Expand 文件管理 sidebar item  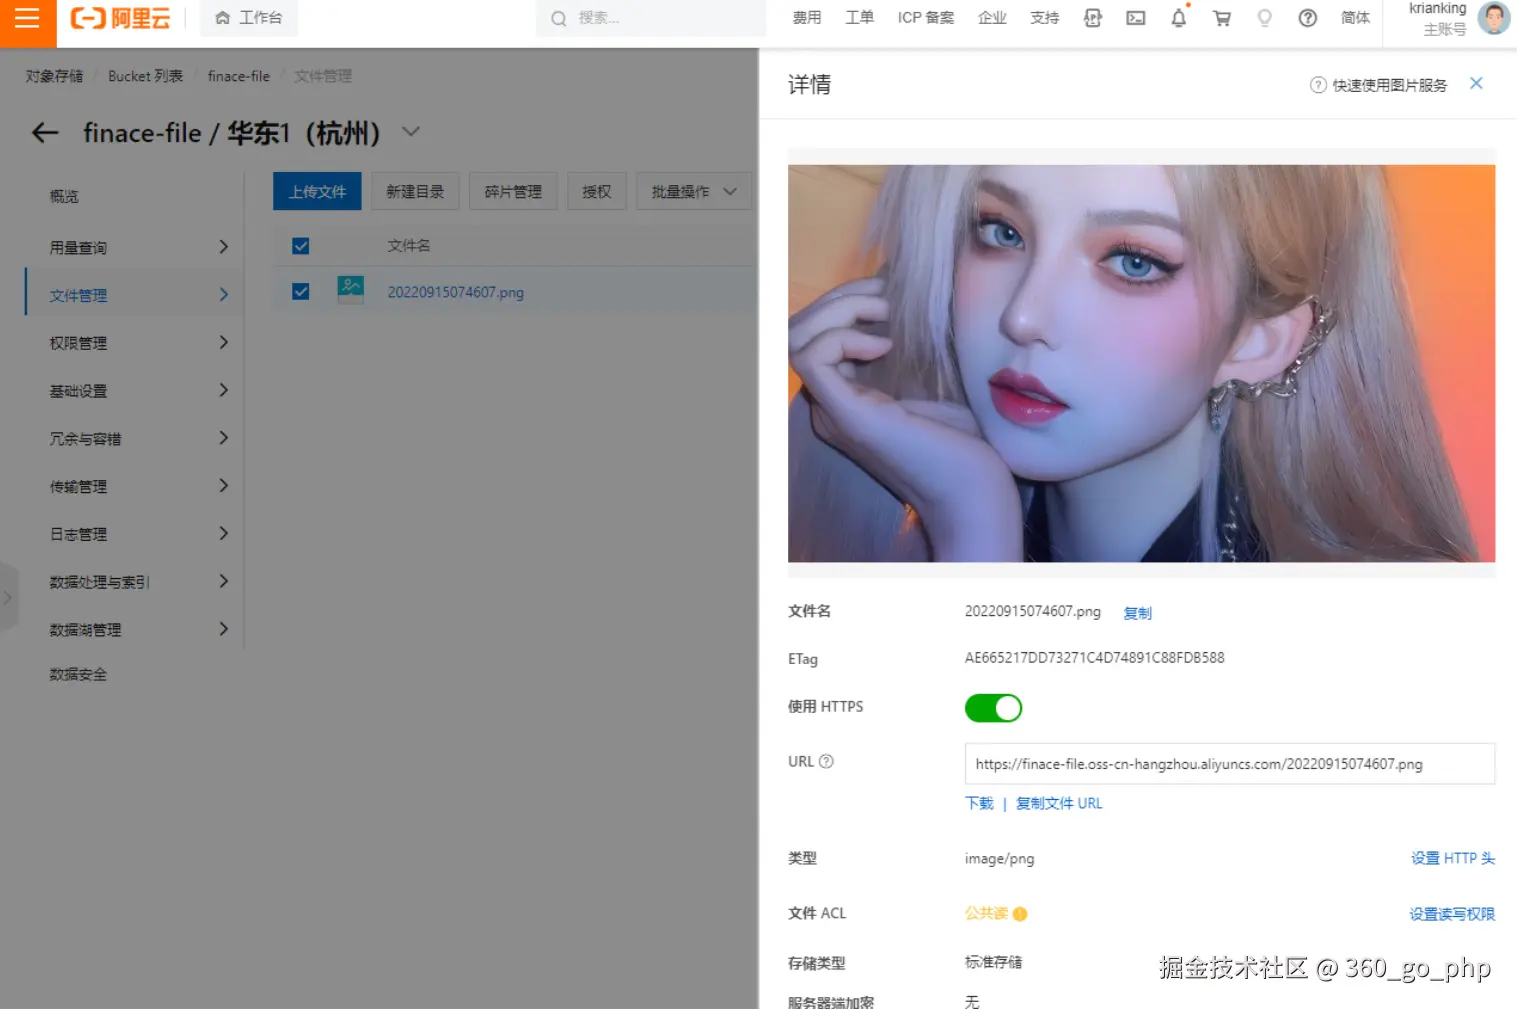click(135, 295)
